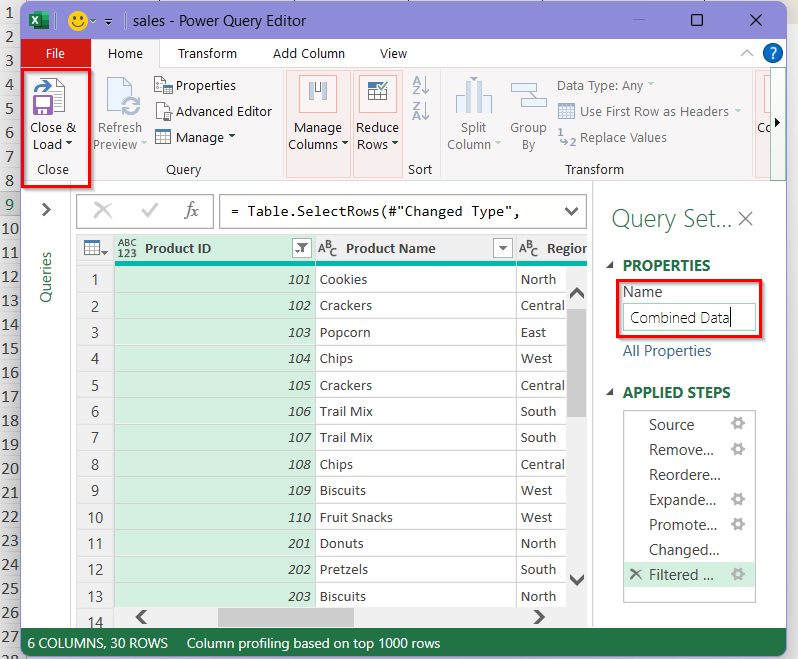Expand the formula bar
The height and width of the screenshot is (659, 798).
pyautogui.click(x=572, y=211)
